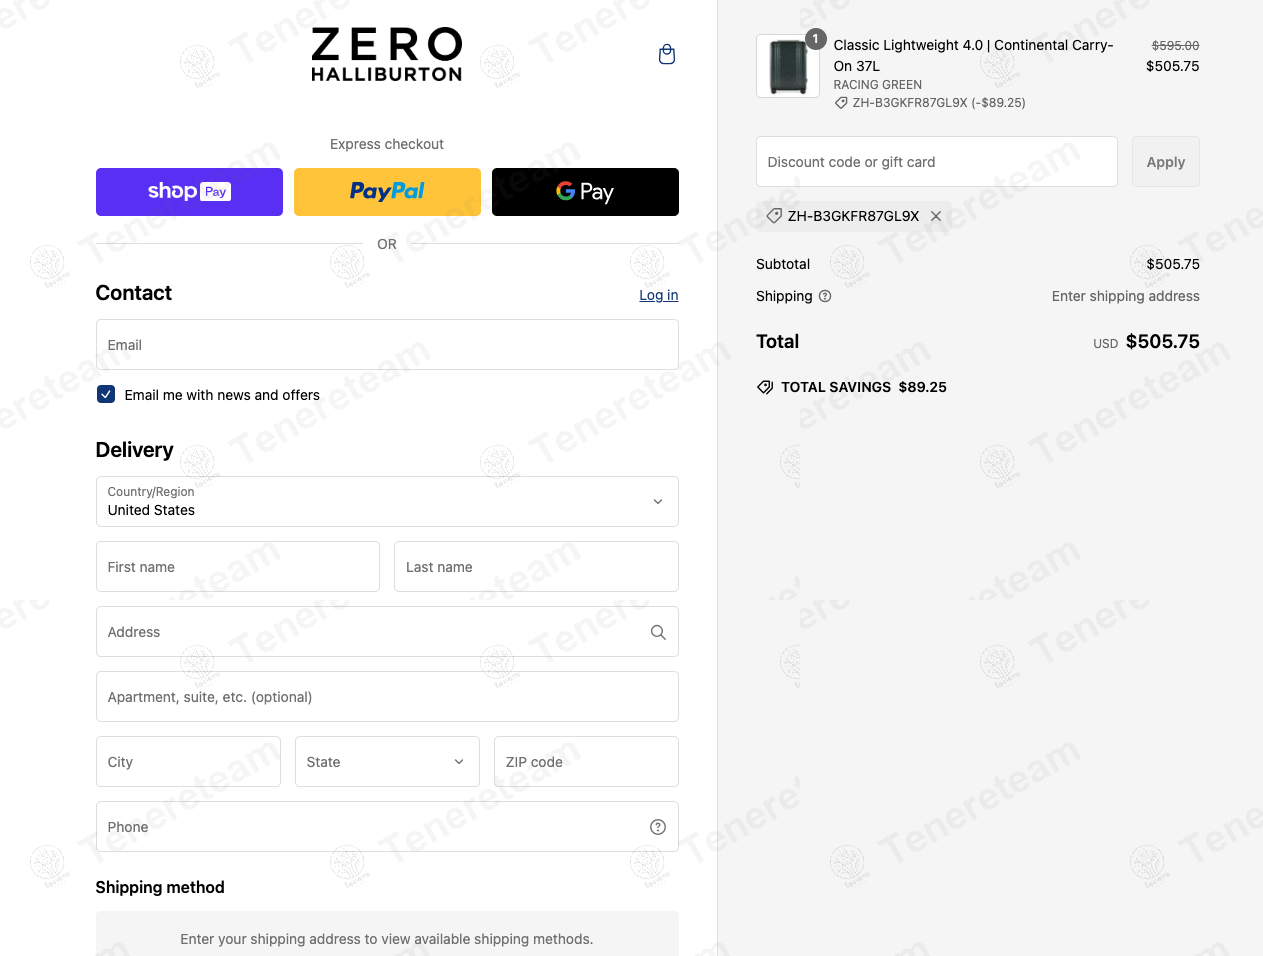The width and height of the screenshot is (1263, 956).
Task: Choose PayPal express checkout
Action: click(x=387, y=192)
